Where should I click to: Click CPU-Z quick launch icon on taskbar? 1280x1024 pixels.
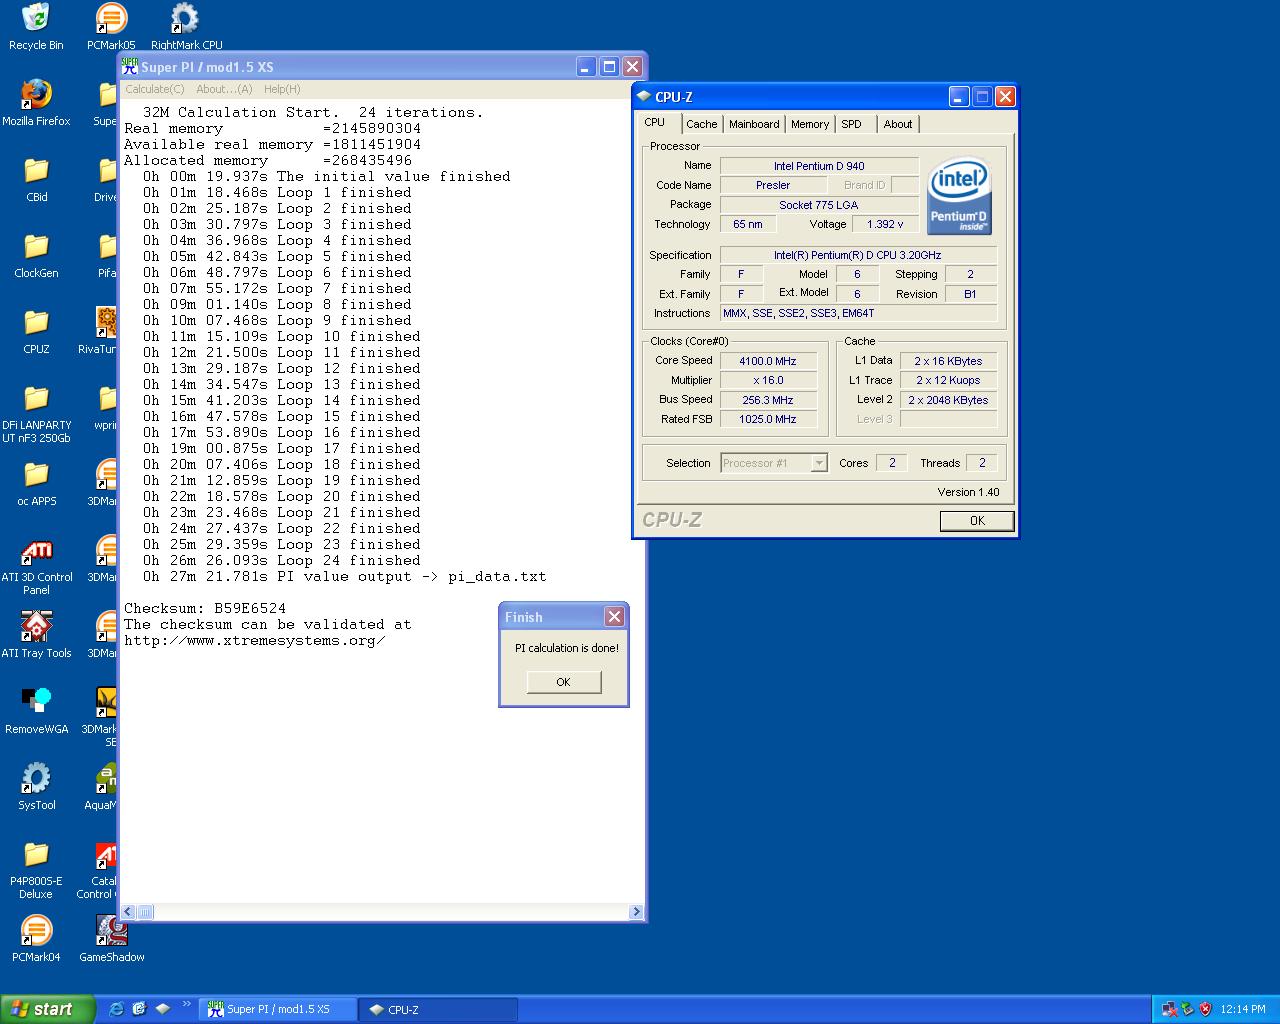(x=162, y=1009)
